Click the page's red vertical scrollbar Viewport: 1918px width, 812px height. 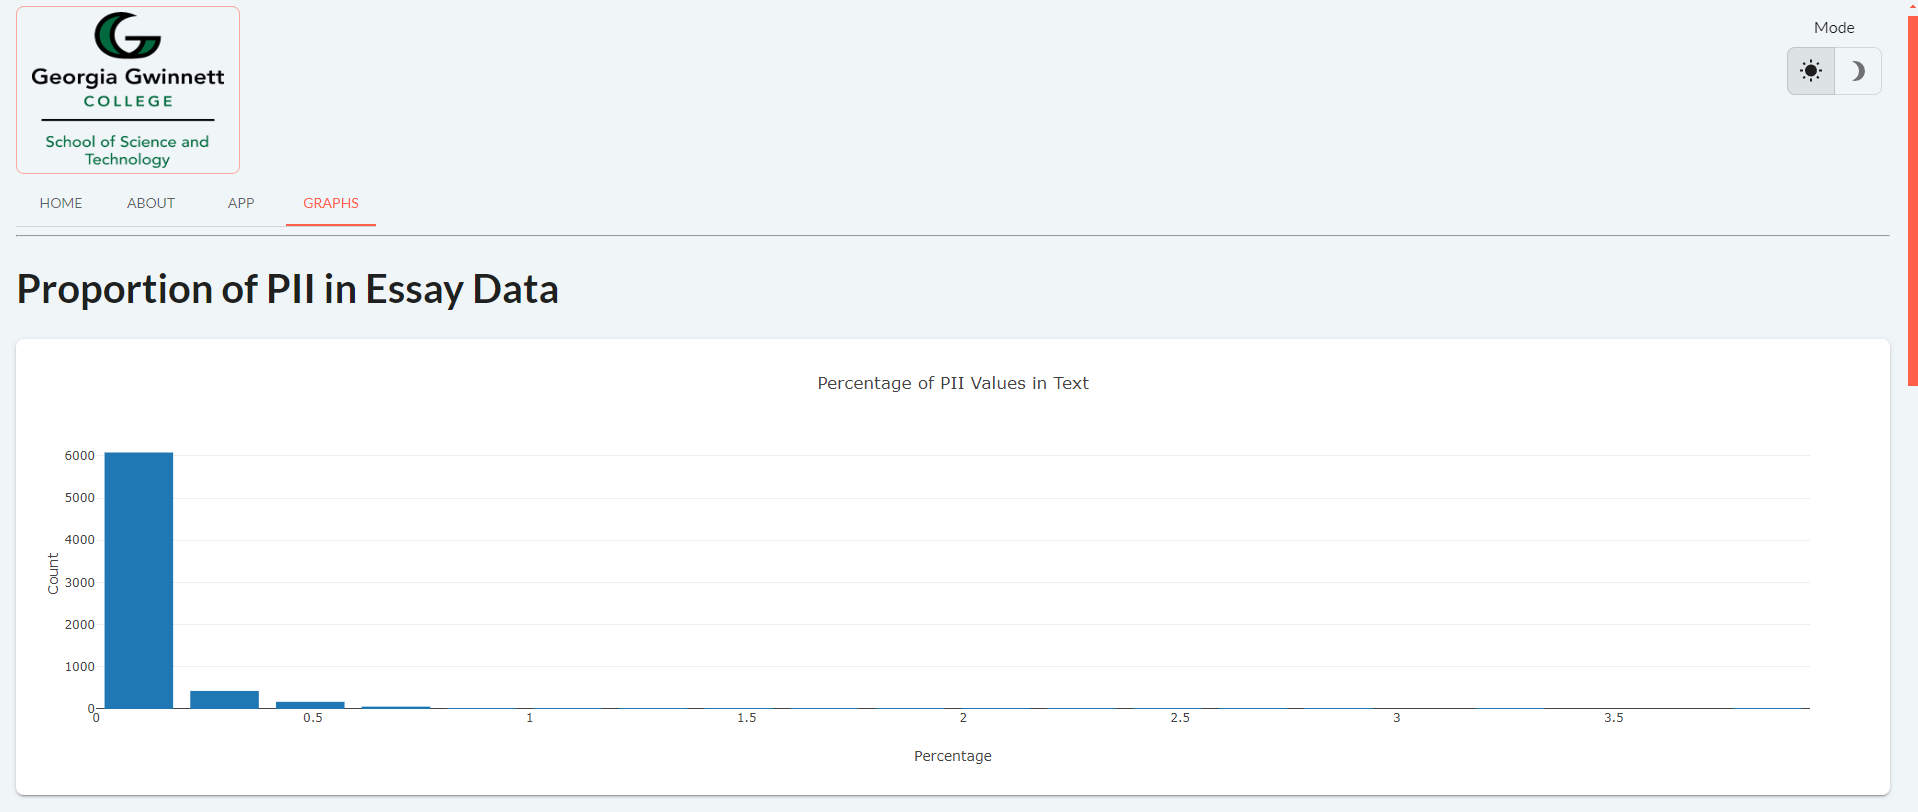point(1912,200)
